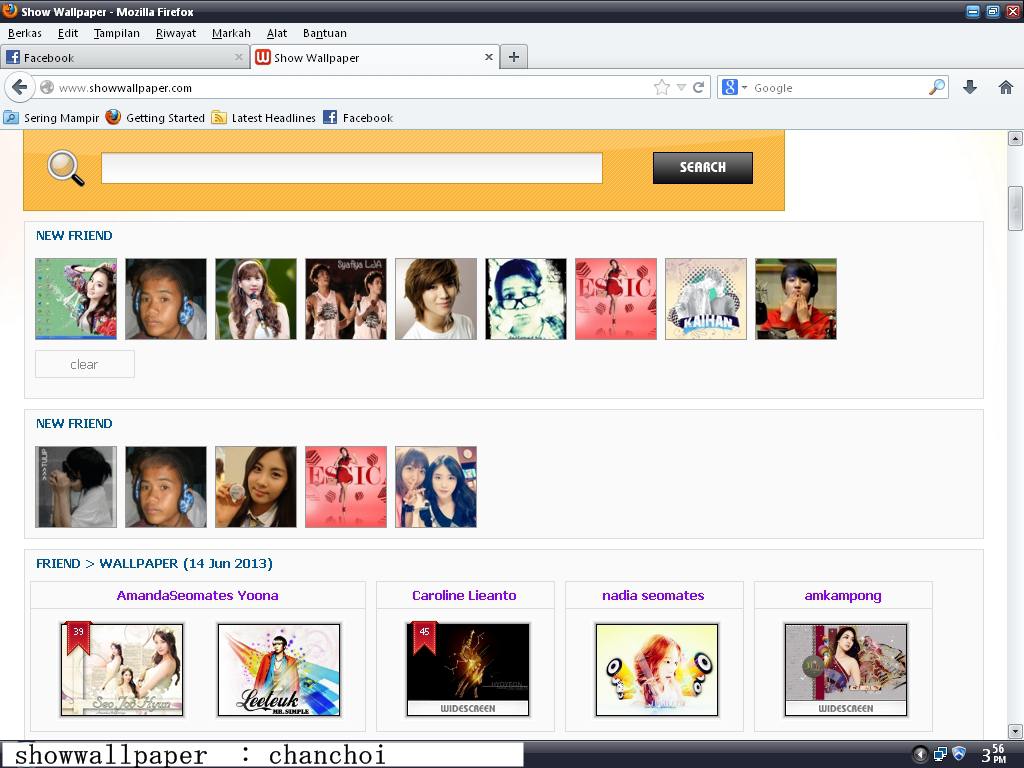Click the wallpaper search text field
The height and width of the screenshot is (768, 1024).
[x=351, y=168]
